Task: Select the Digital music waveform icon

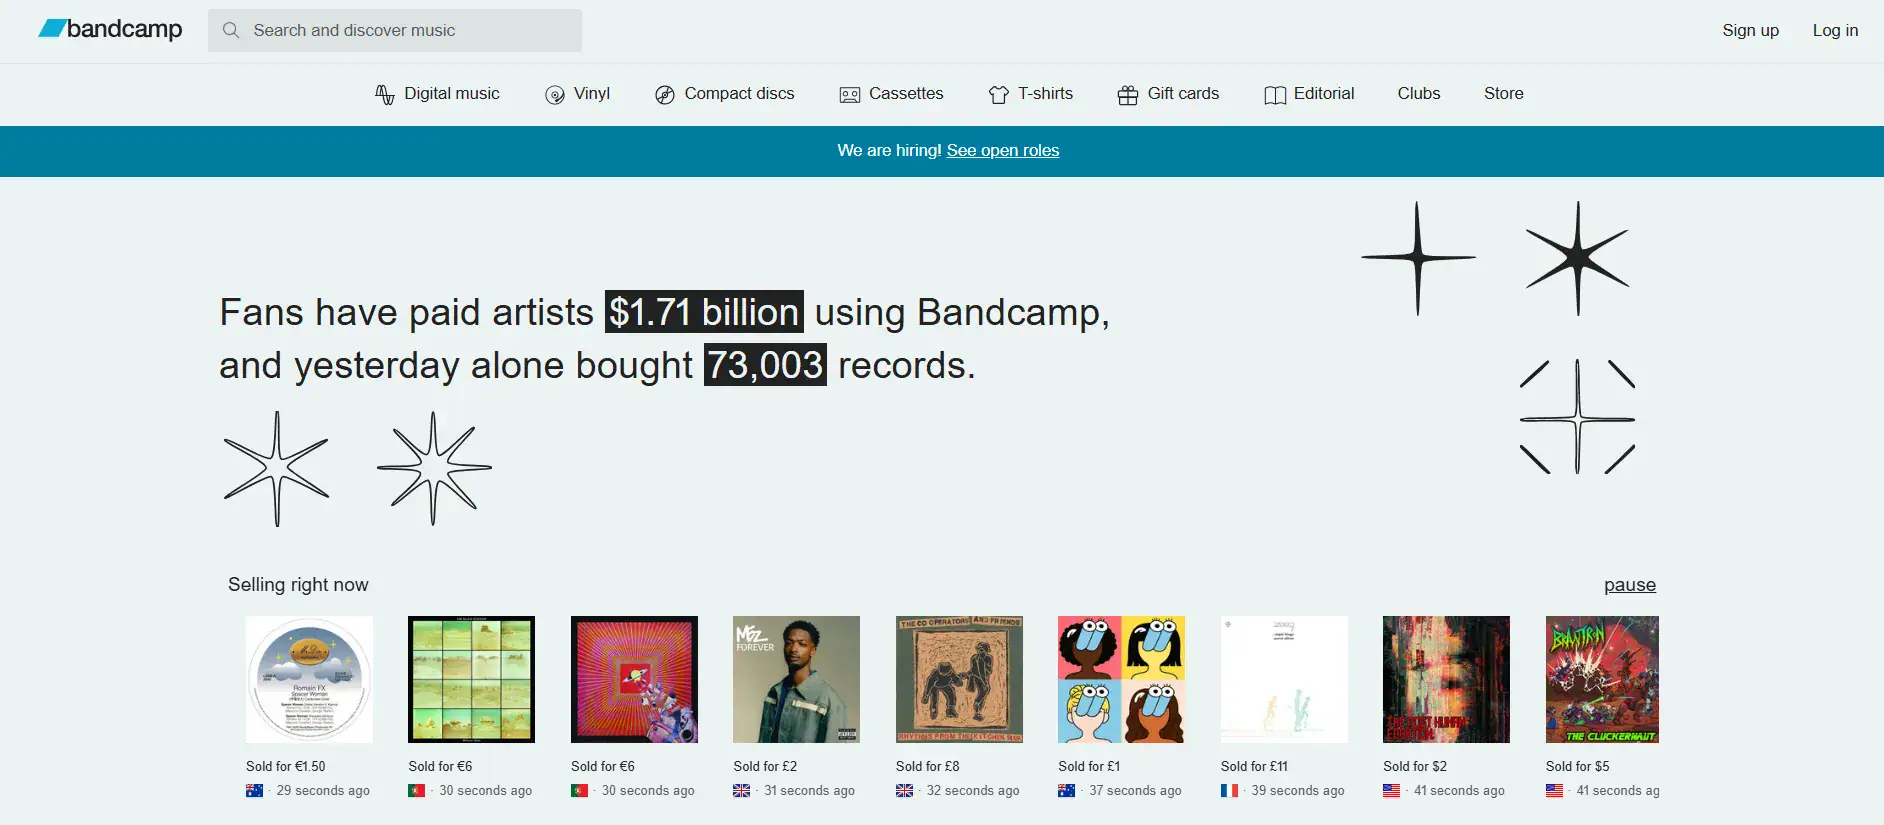Action: tap(386, 94)
